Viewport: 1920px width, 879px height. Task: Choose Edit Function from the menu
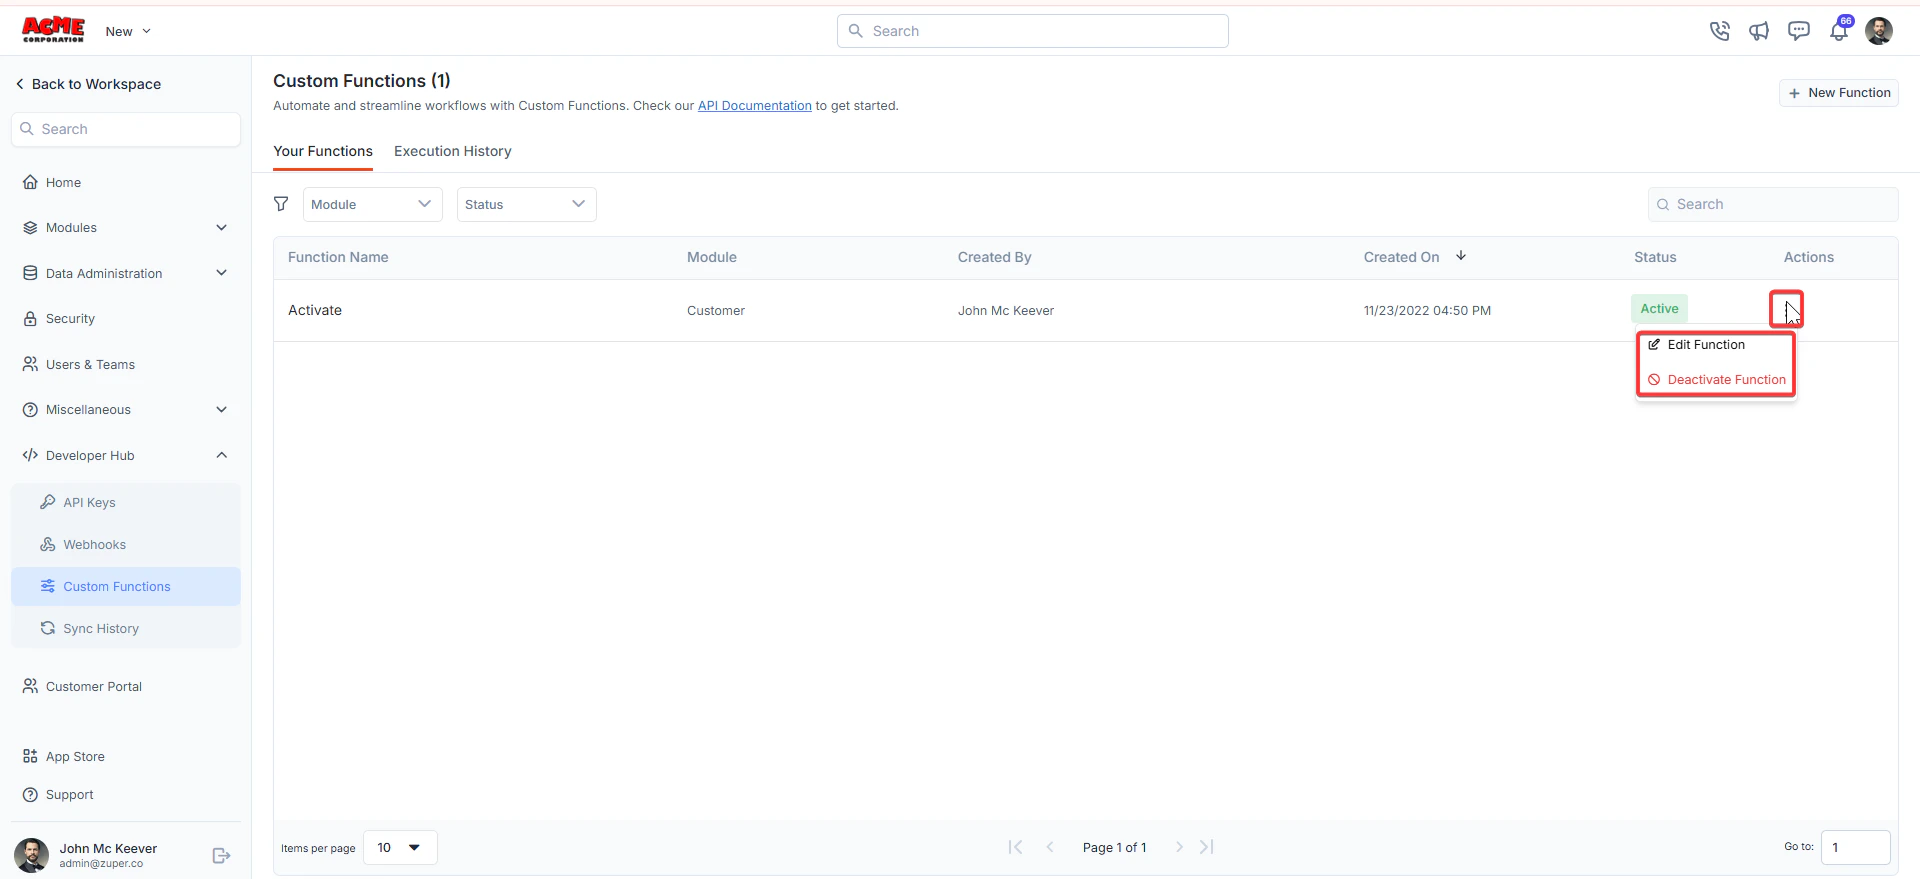[x=1716, y=345]
